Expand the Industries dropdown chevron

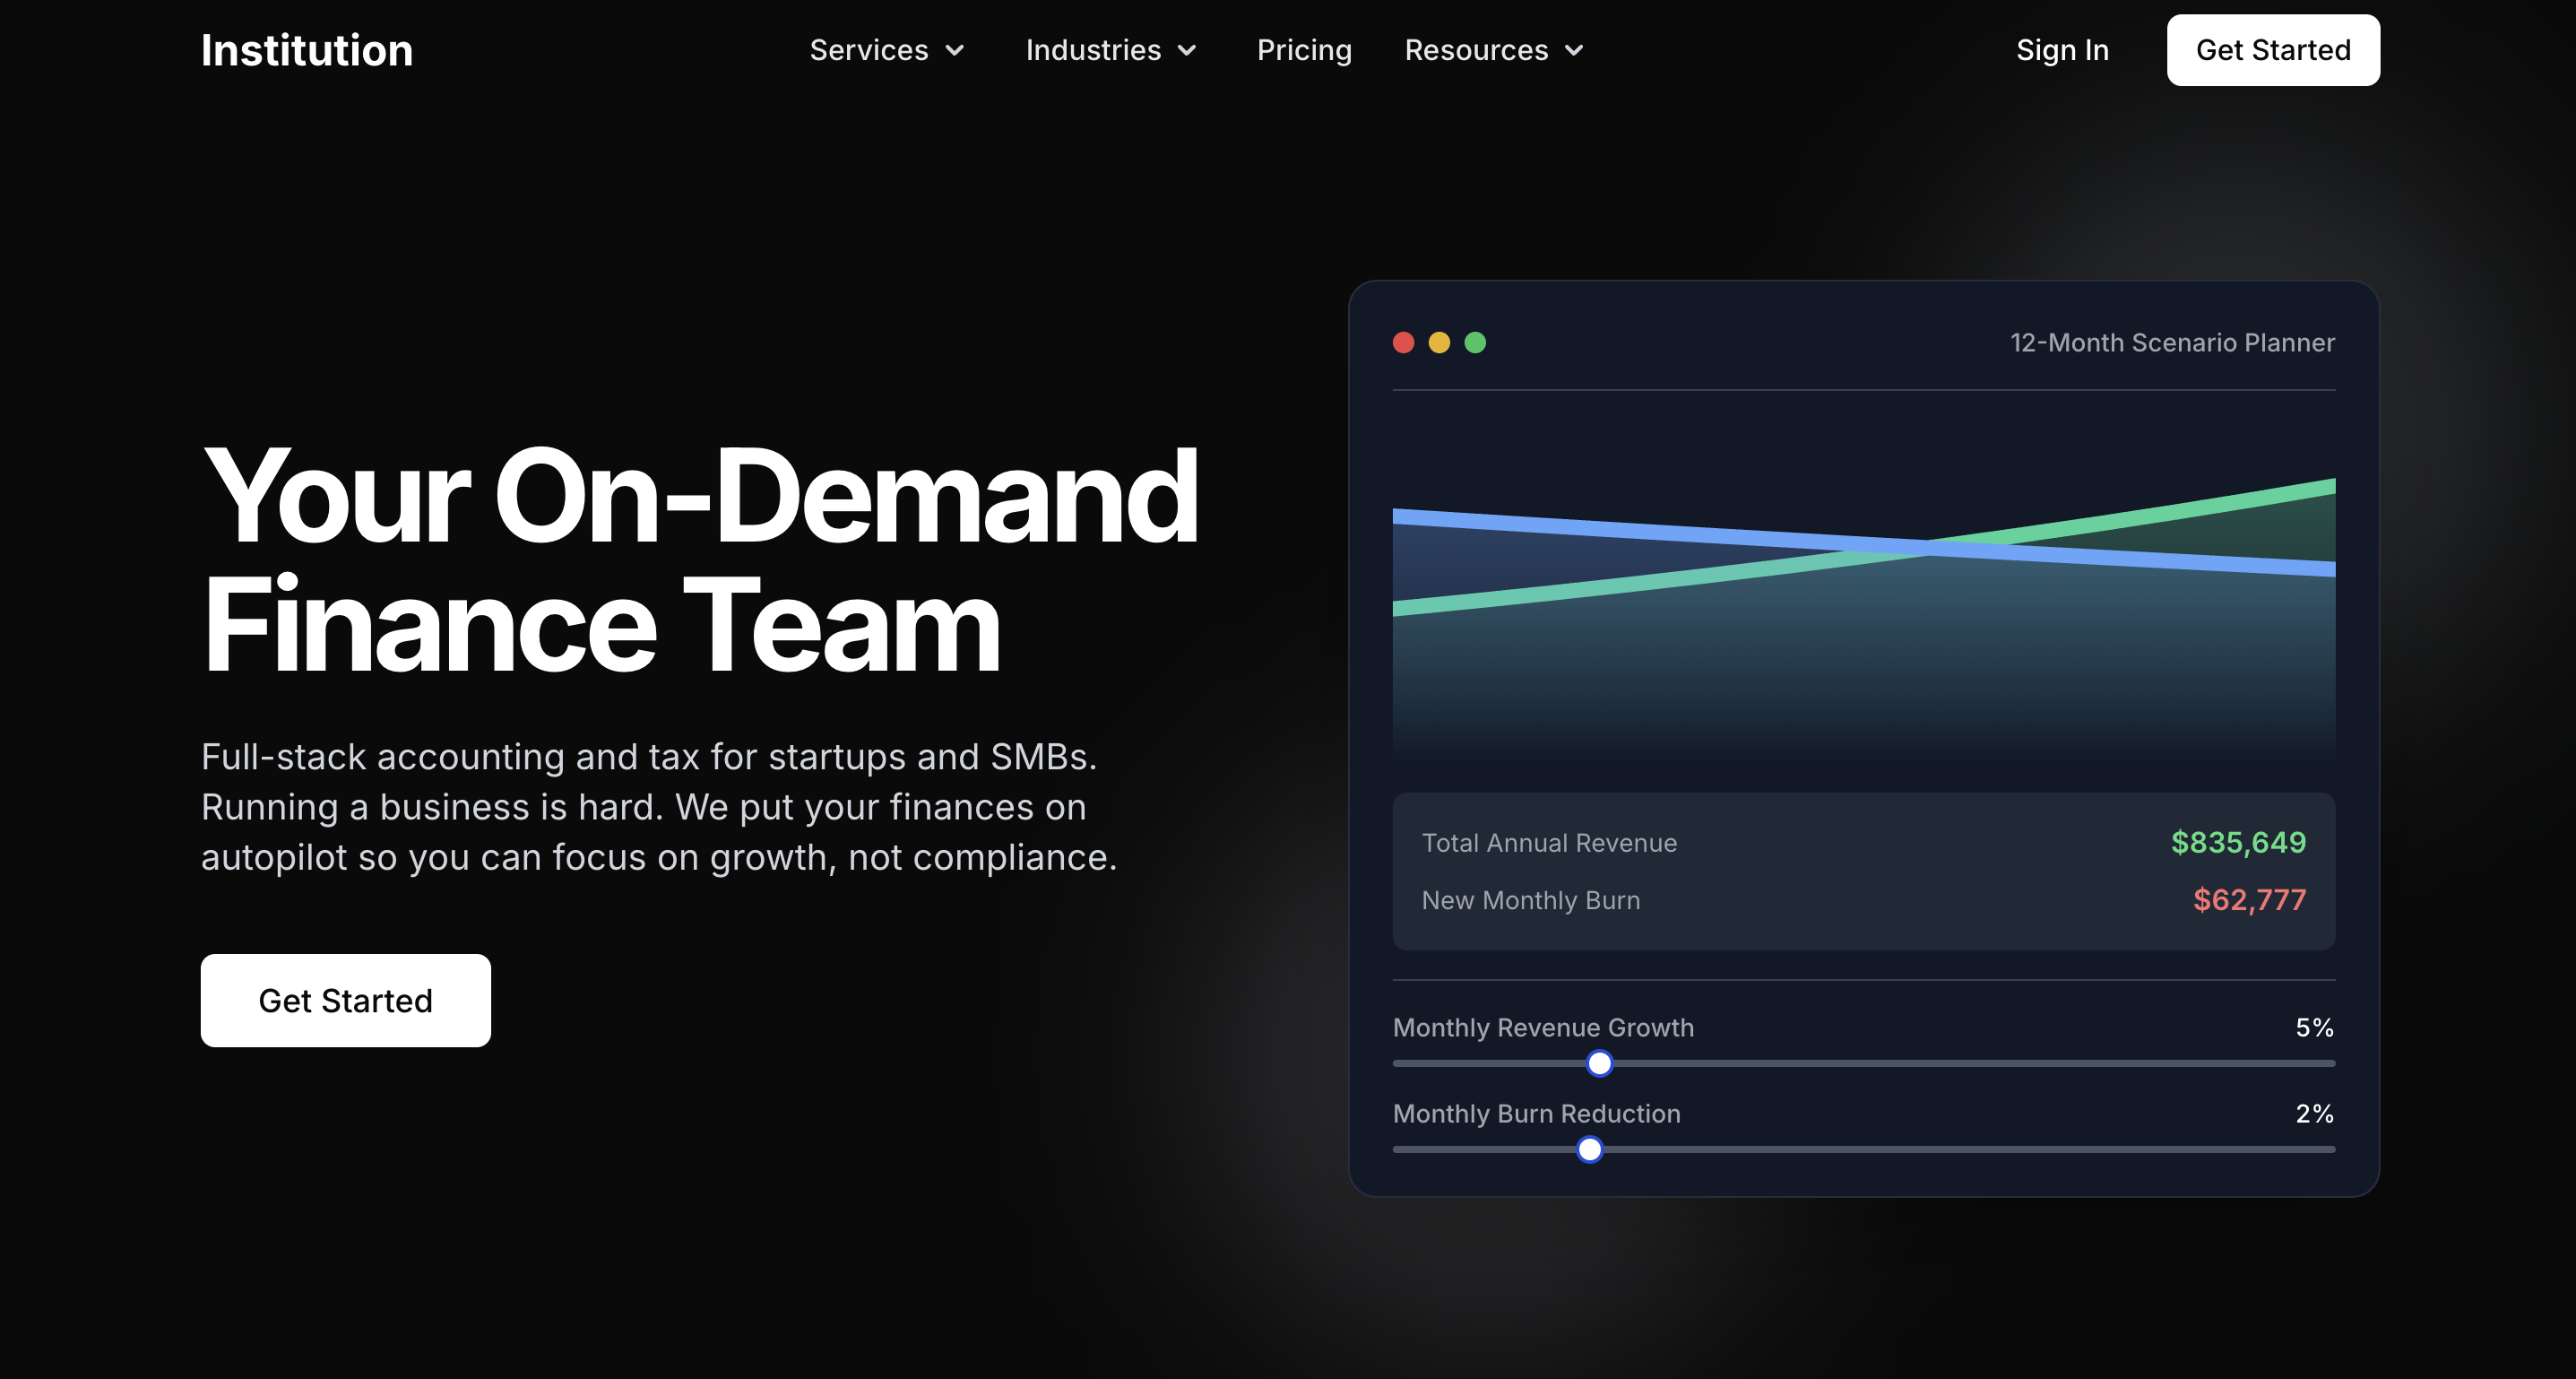point(1187,51)
